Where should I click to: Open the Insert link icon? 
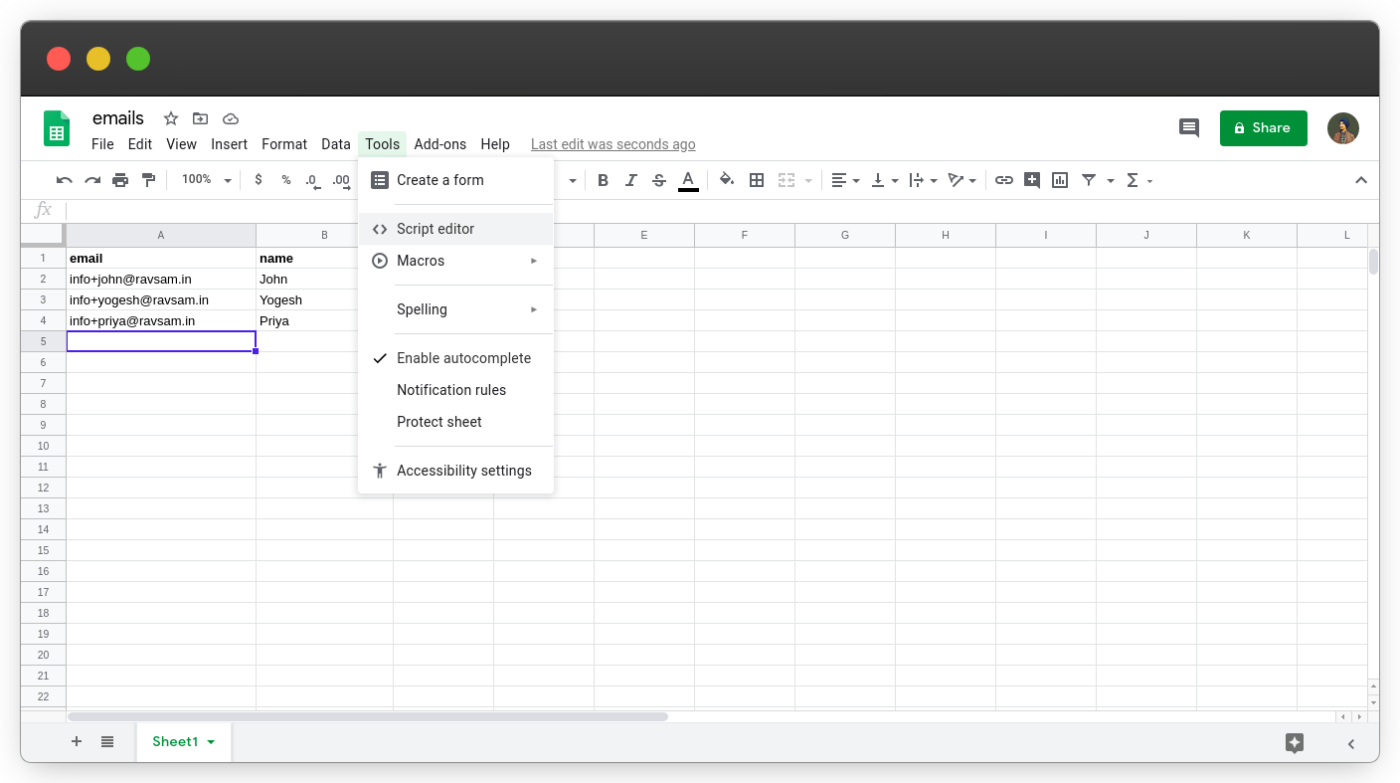point(1004,180)
